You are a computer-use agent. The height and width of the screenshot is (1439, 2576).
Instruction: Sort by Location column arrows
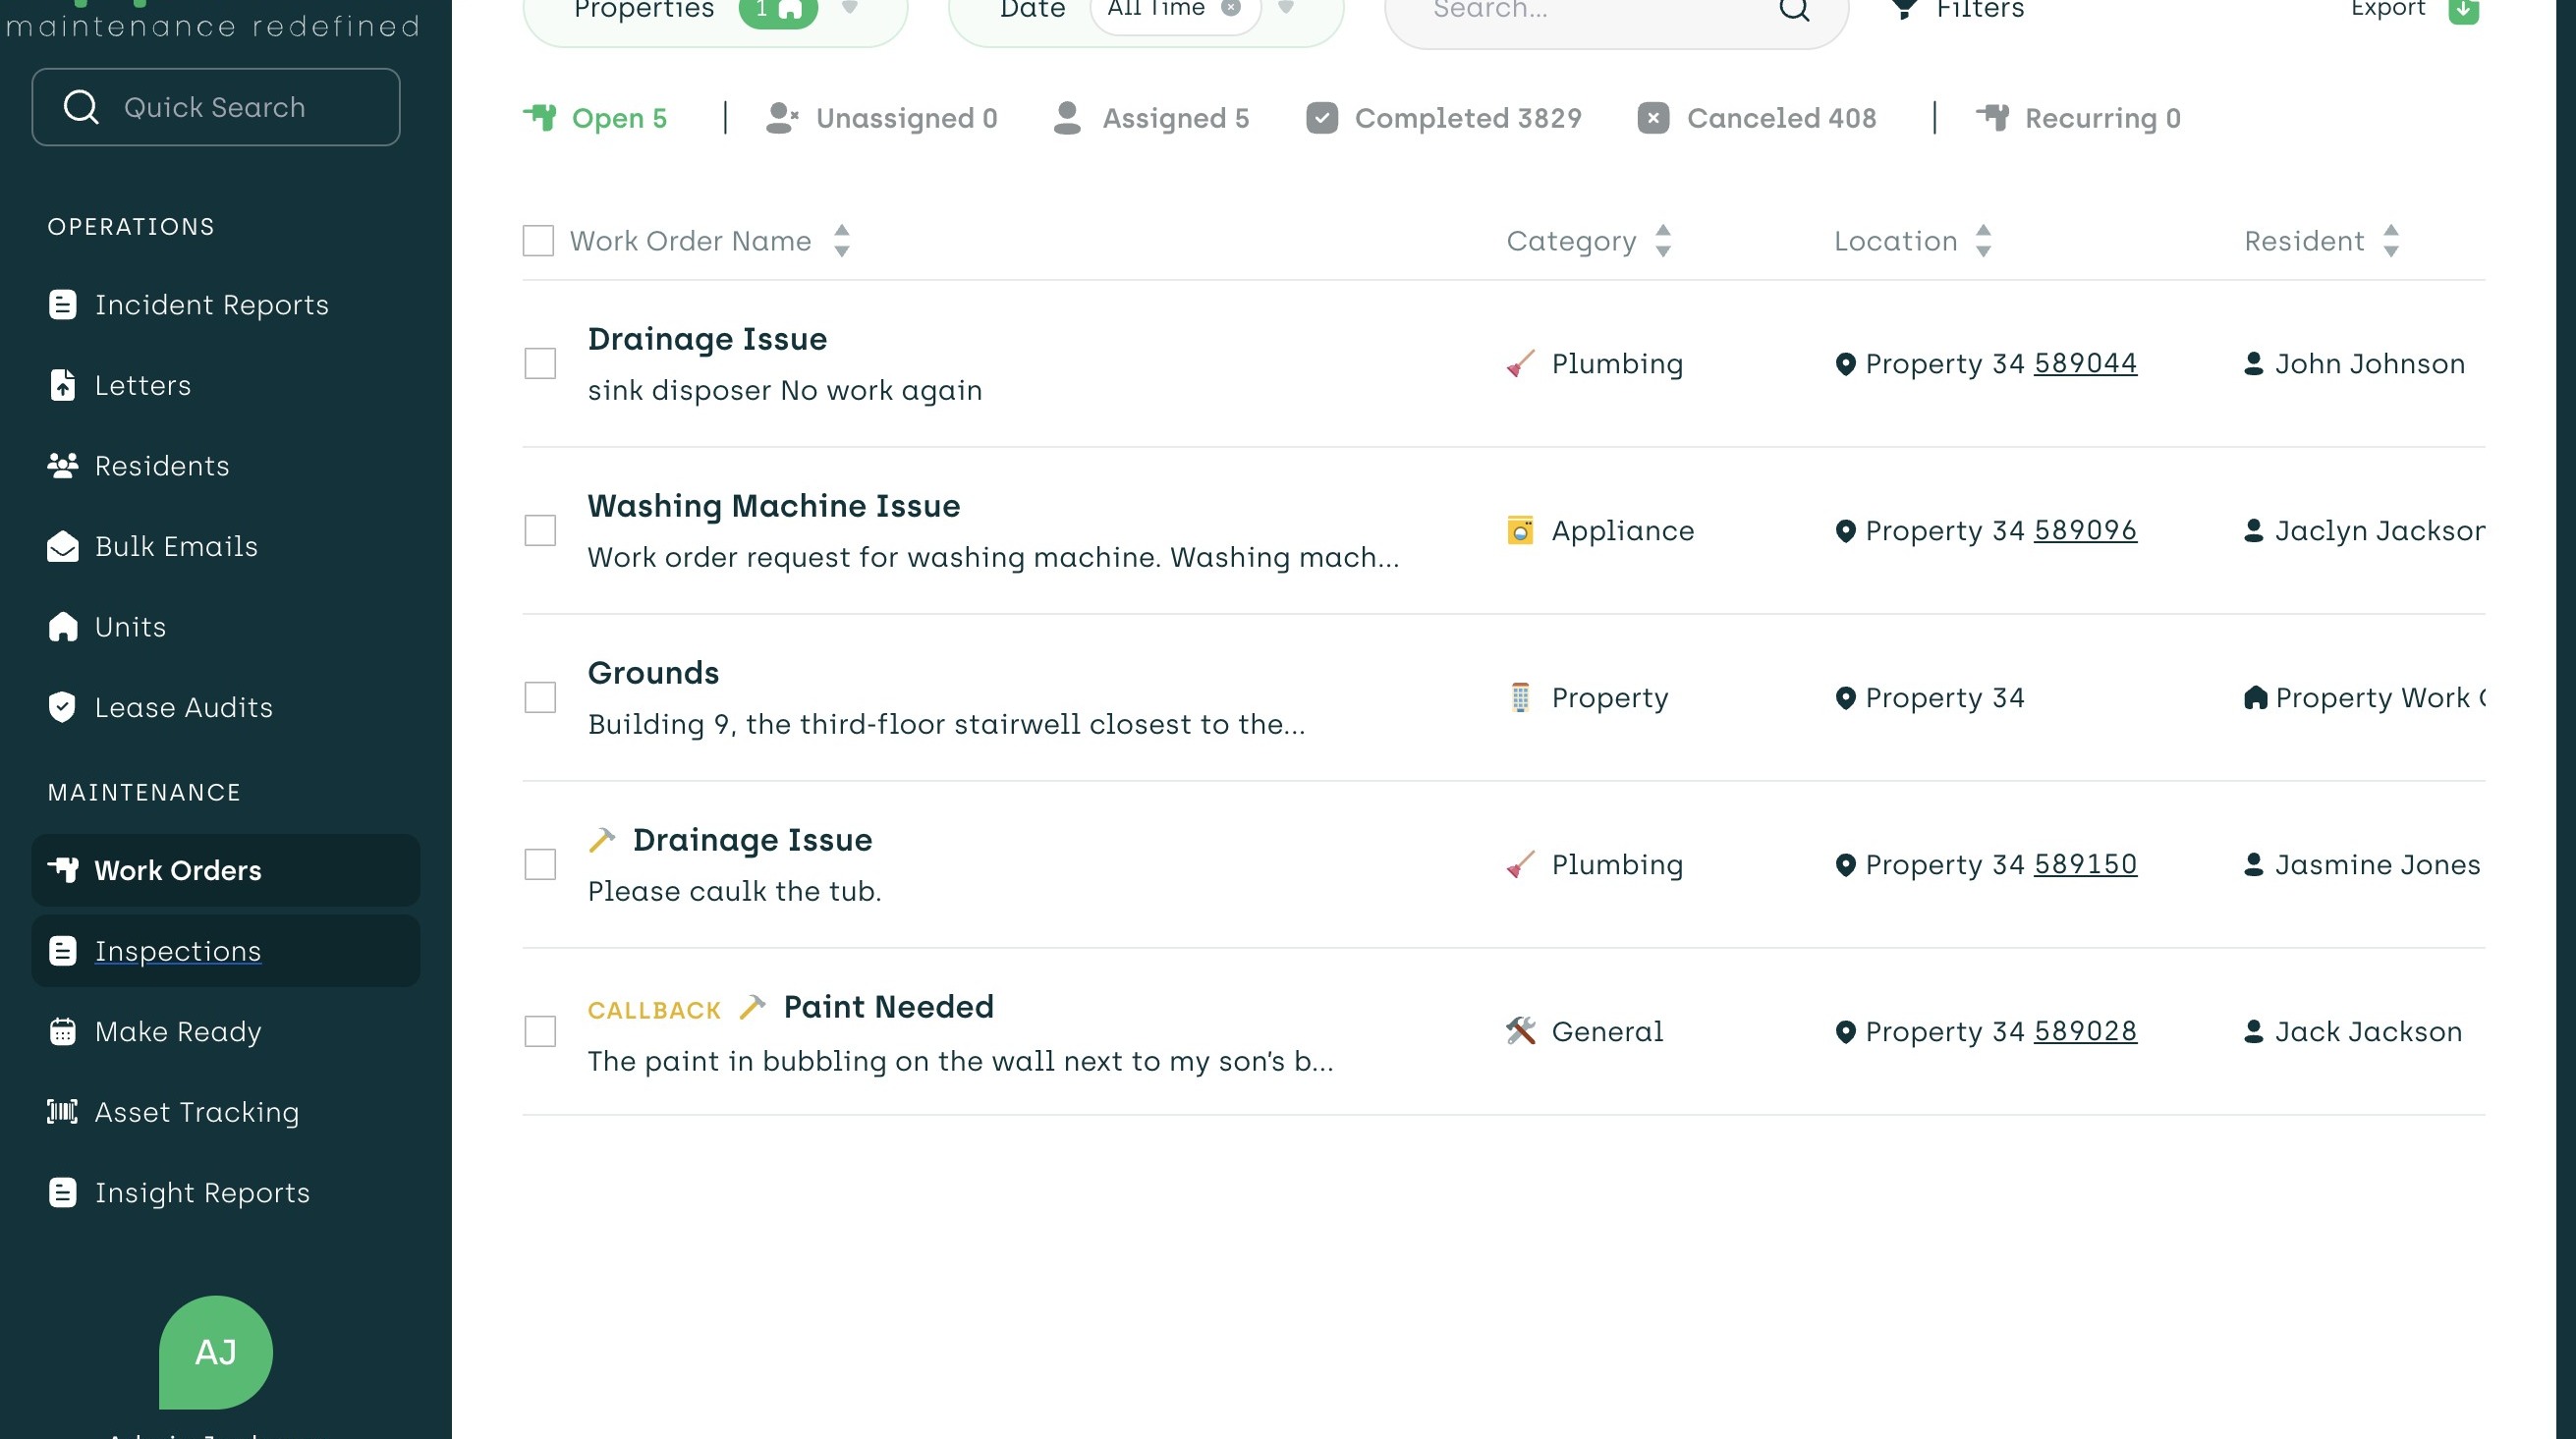pyautogui.click(x=1983, y=240)
